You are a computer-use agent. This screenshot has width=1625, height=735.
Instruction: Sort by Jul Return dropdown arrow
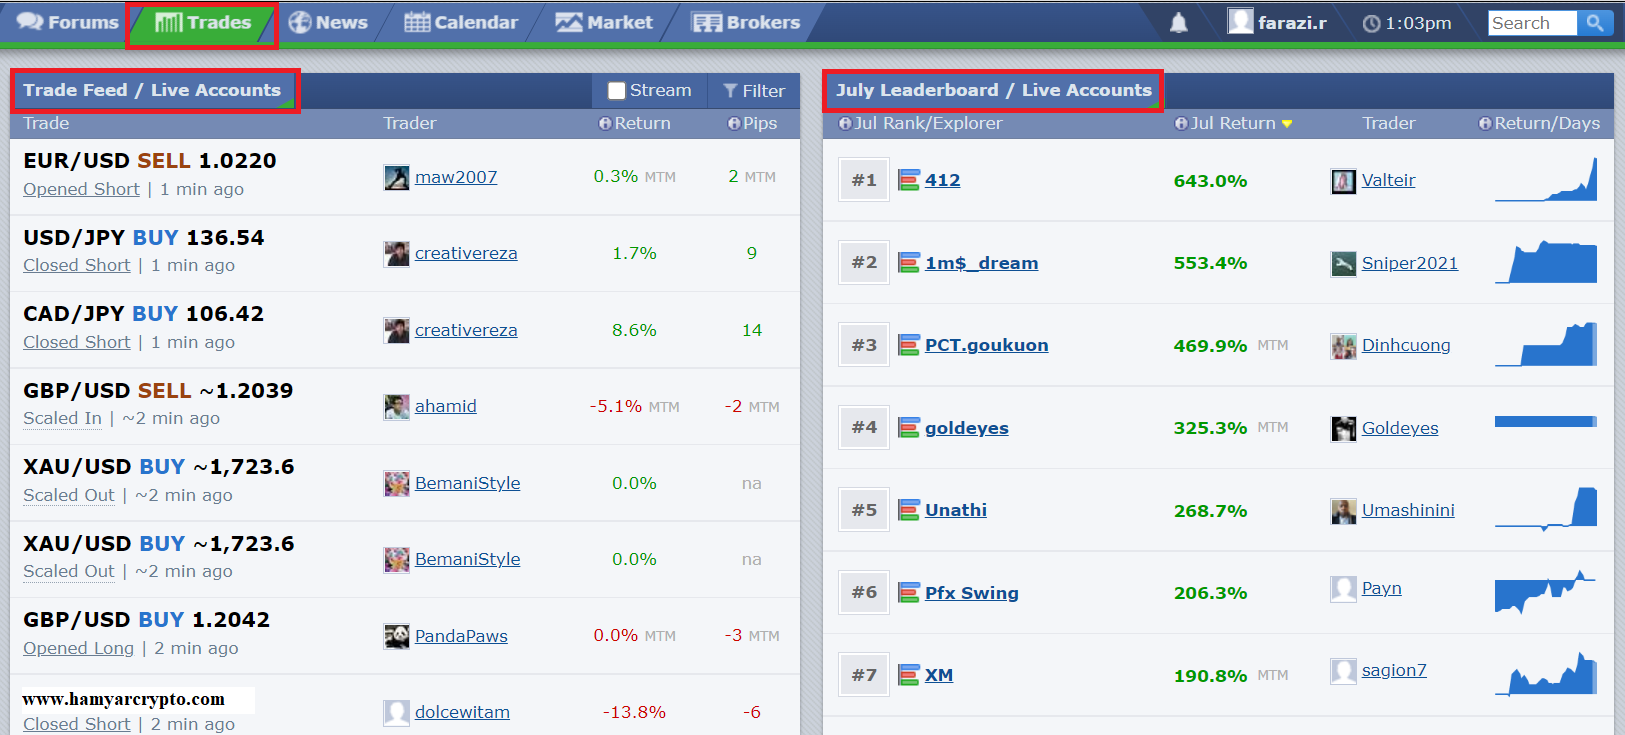1287,124
